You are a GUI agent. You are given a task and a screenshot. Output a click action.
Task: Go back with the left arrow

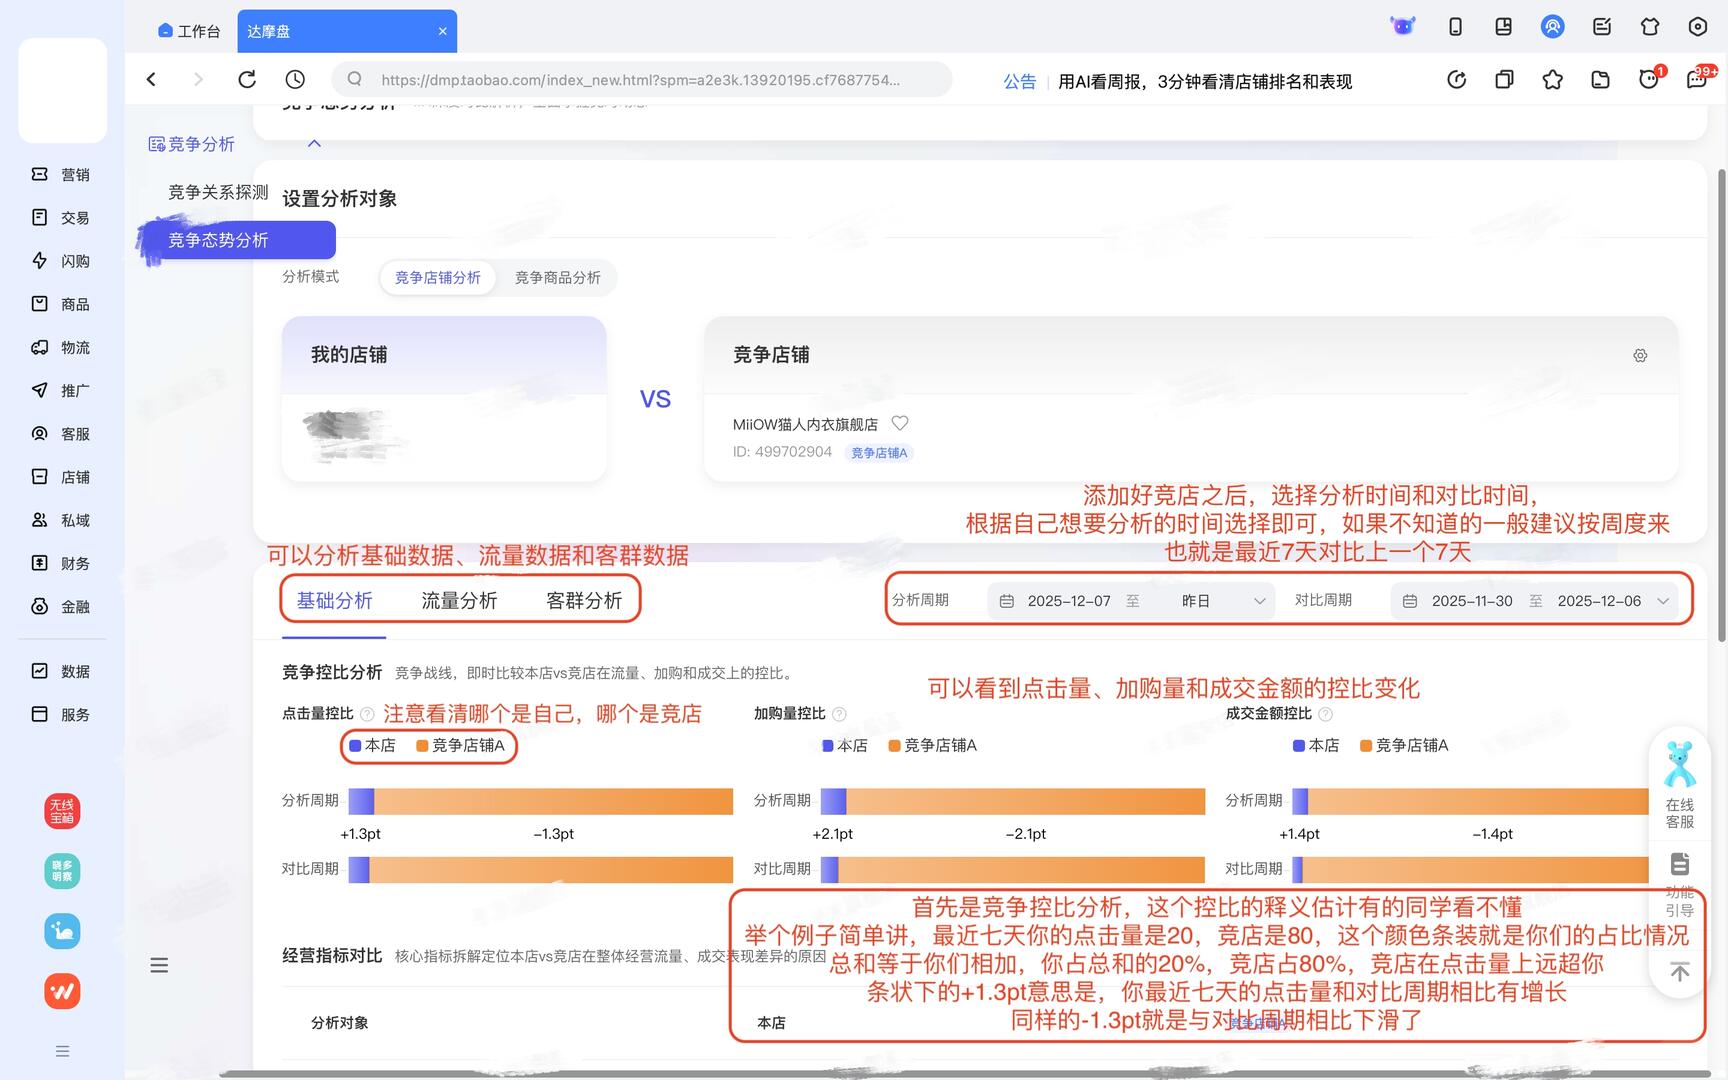[151, 79]
